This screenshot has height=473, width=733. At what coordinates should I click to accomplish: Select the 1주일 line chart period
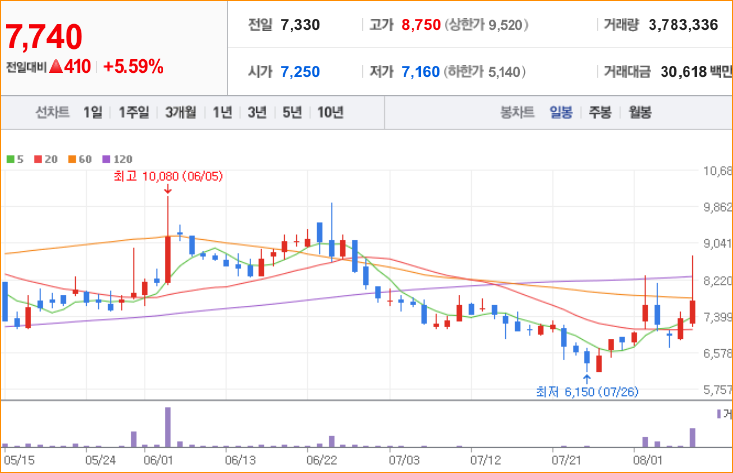tap(134, 112)
